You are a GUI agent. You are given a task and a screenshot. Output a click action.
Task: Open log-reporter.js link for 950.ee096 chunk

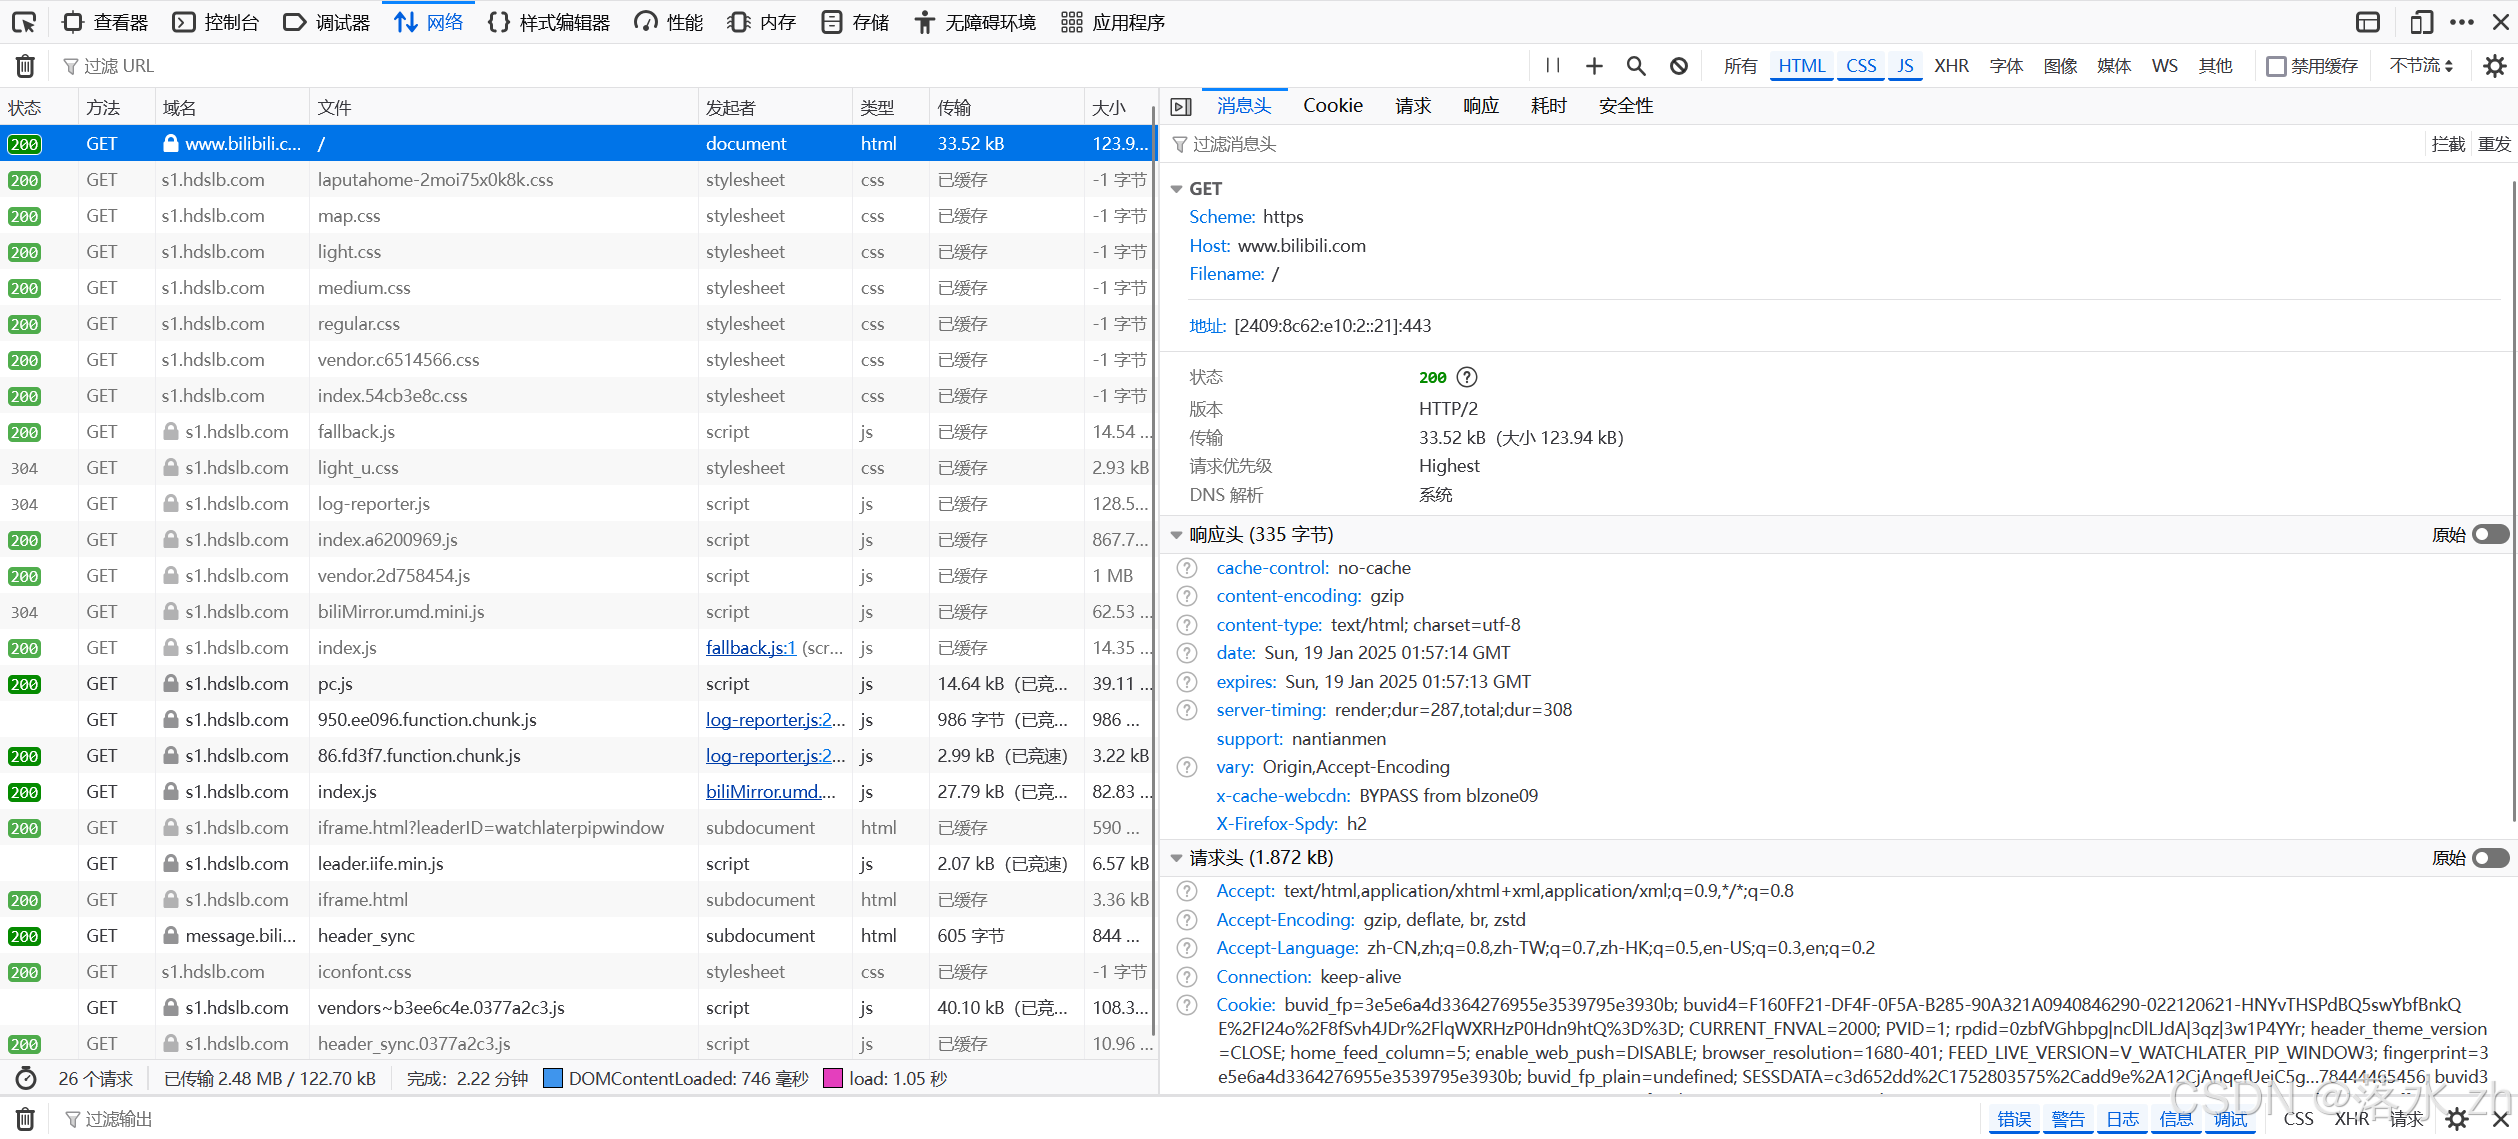pyautogui.click(x=775, y=720)
